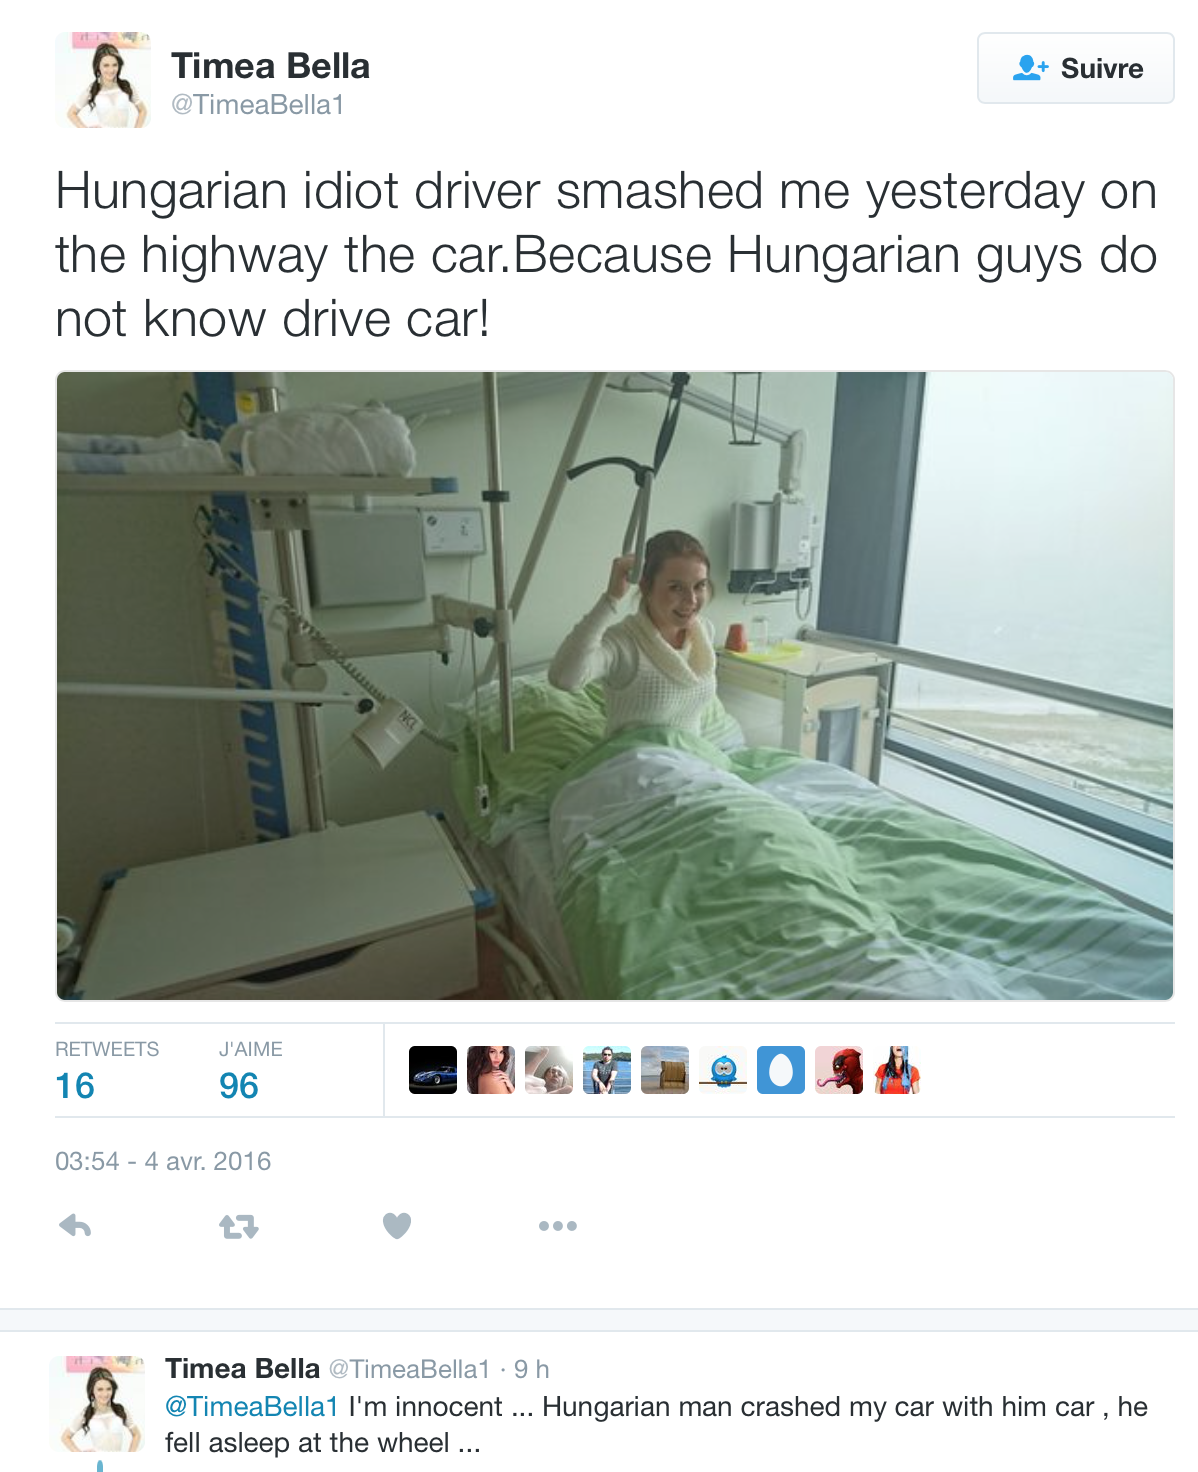Open the owl cartoon avatar liker
Image resolution: width=1198 pixels, height=1472 pixels.
coord(723,1070)
